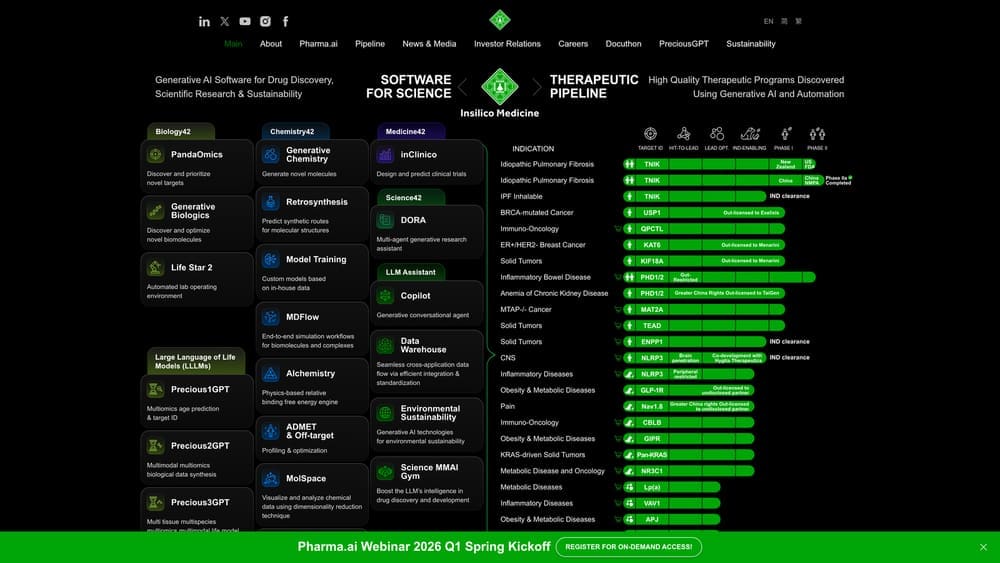Go to the Pipeline menu item
This screenshot has height=563, width=1000.
[x=370, y=44]
